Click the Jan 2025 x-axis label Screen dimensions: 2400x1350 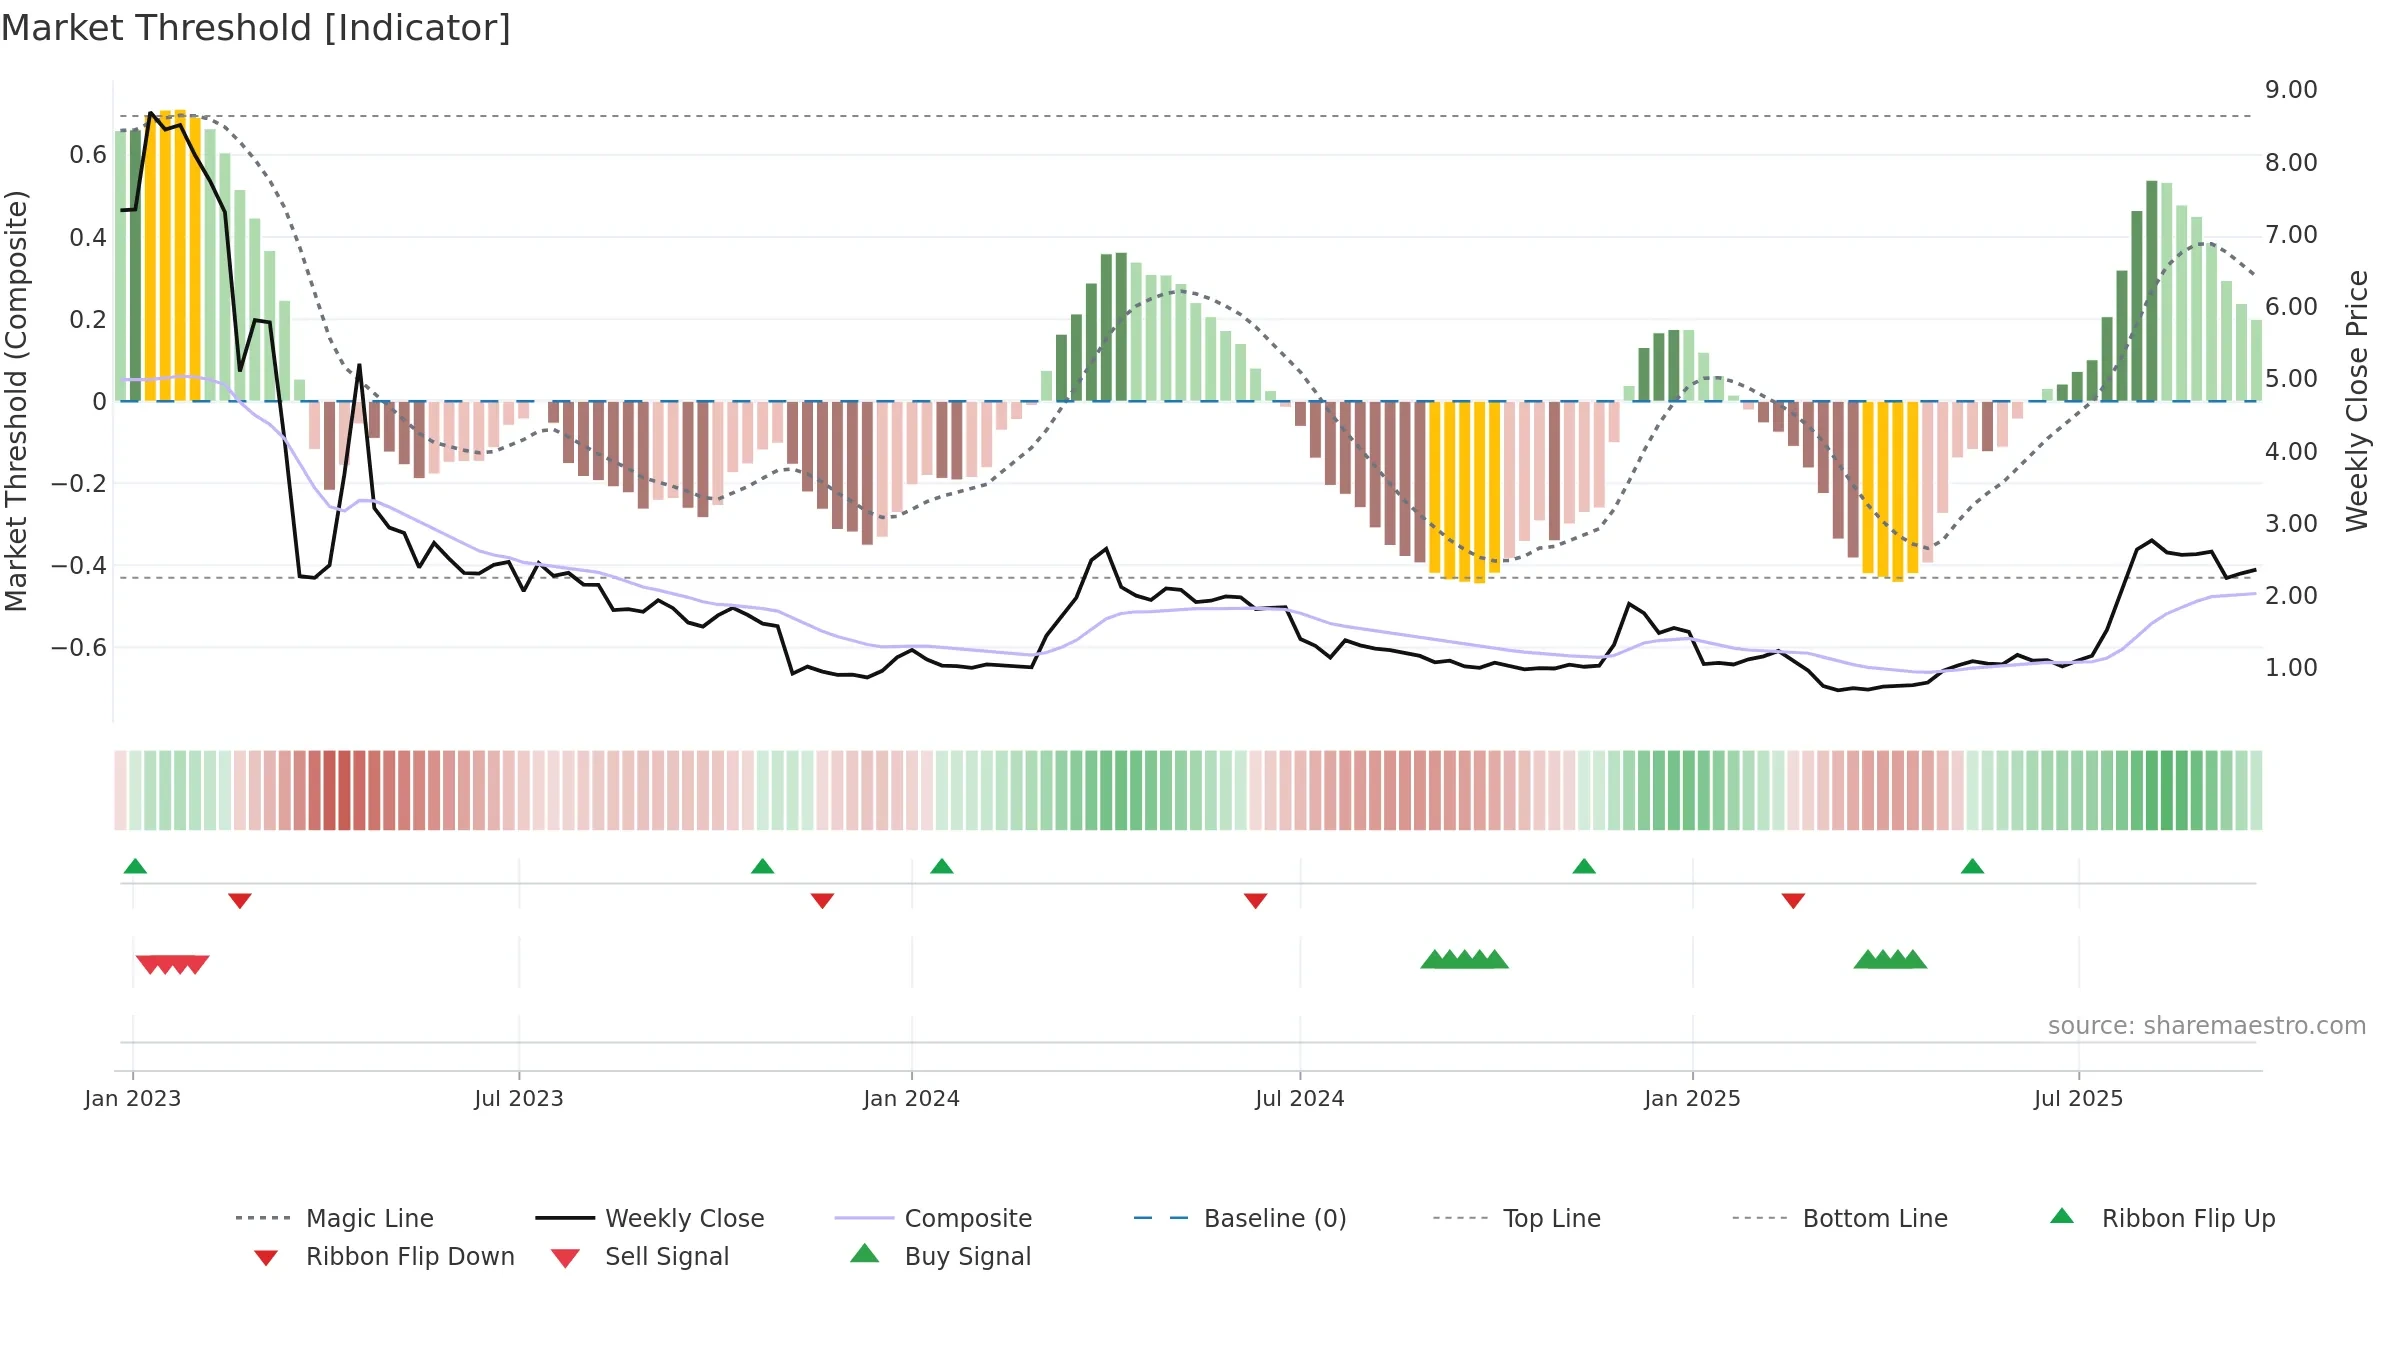click(x=1693, y=1098)
